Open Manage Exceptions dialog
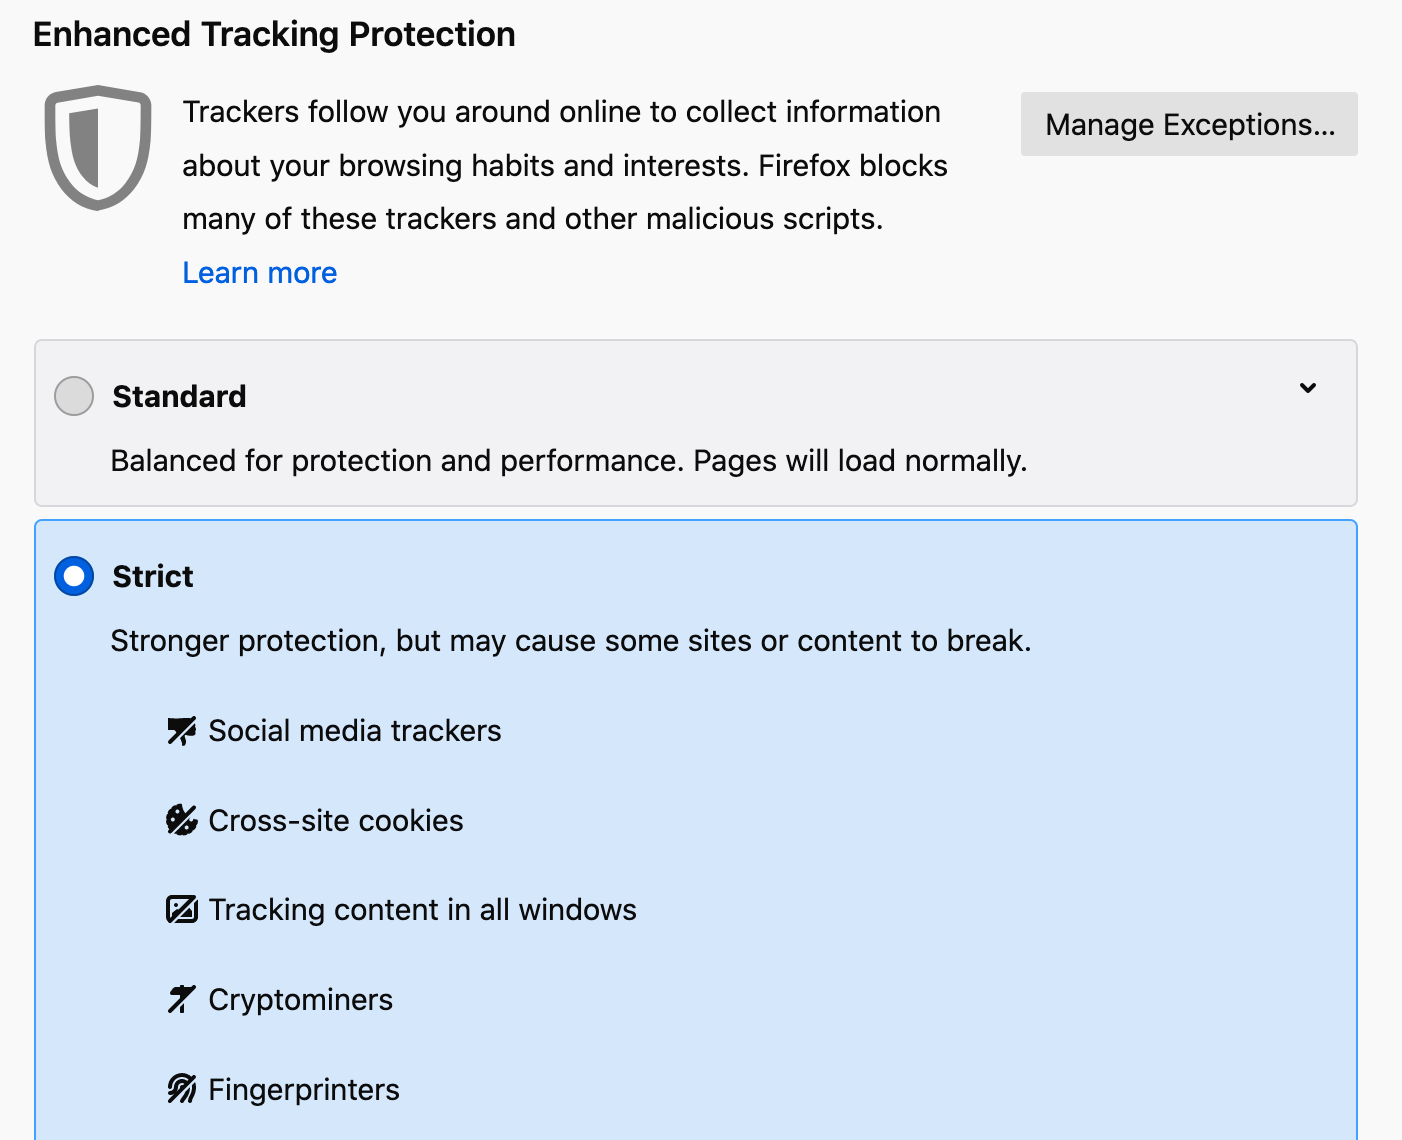Screen dimensions: 1402x1140 [x=1189, y=124]
